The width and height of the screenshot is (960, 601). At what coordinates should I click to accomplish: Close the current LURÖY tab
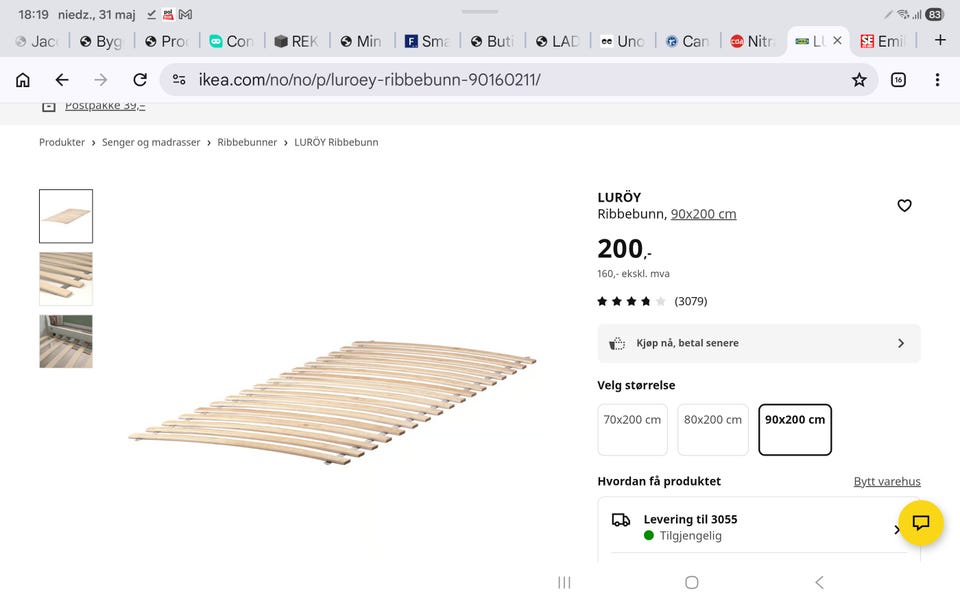click(838, 40)
